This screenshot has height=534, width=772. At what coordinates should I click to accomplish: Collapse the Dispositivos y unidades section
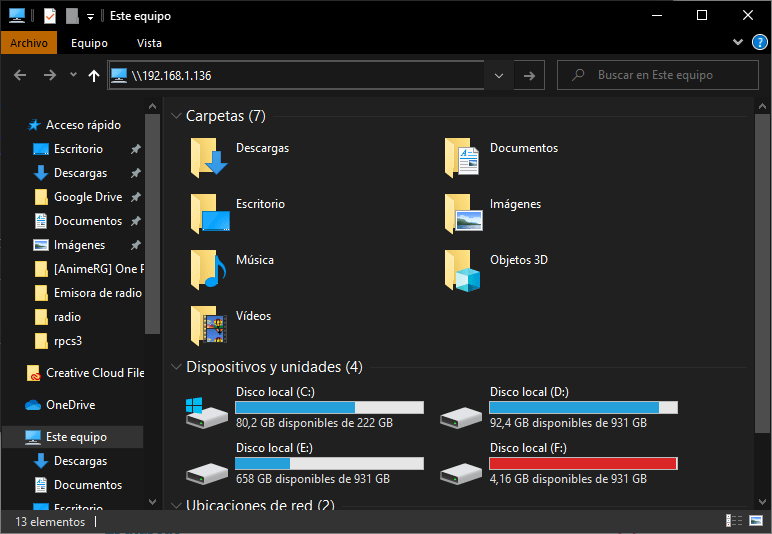175,367
